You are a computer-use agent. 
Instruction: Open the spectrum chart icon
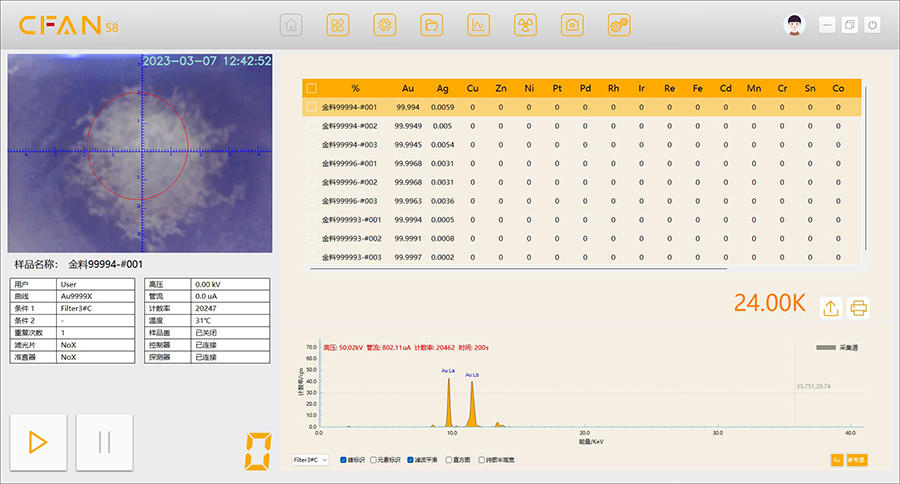pos(478,25)
